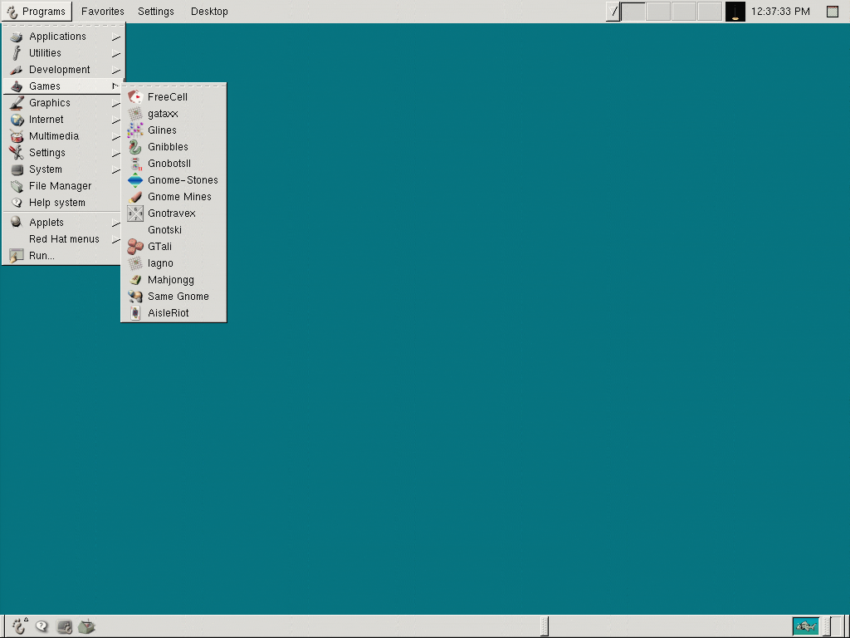Open Settings submenu in Programs menu
This screenshot has width=850, height=638.
63,153
